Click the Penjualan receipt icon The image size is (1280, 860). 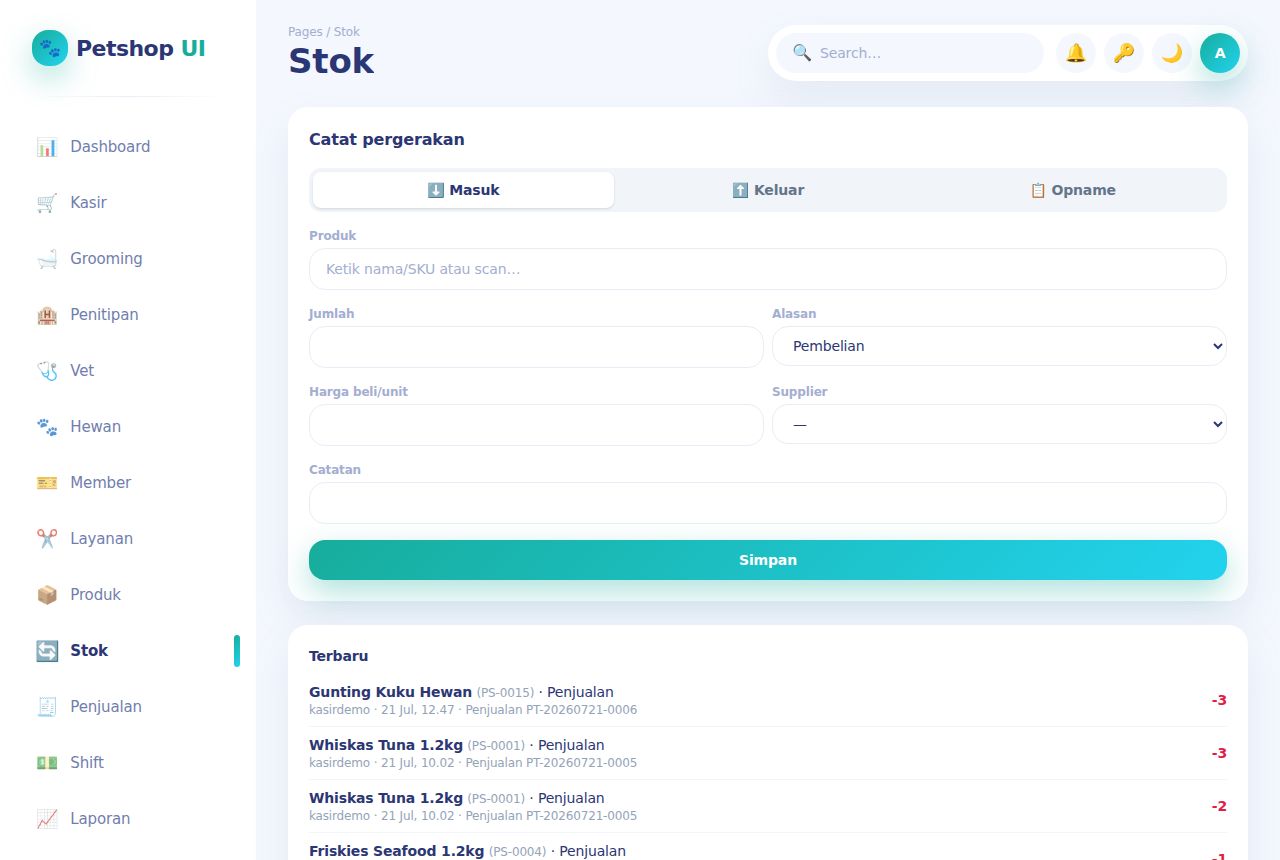tap(47, 707)
